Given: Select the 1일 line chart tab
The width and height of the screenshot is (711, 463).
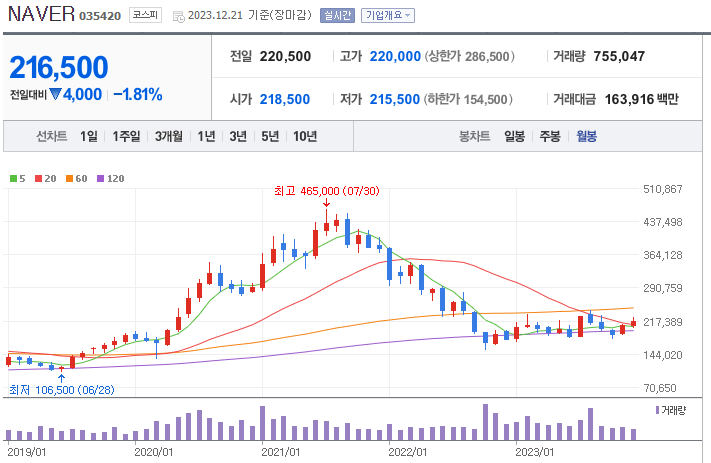Looking at the screenshot, I should [x=89, y=136].
